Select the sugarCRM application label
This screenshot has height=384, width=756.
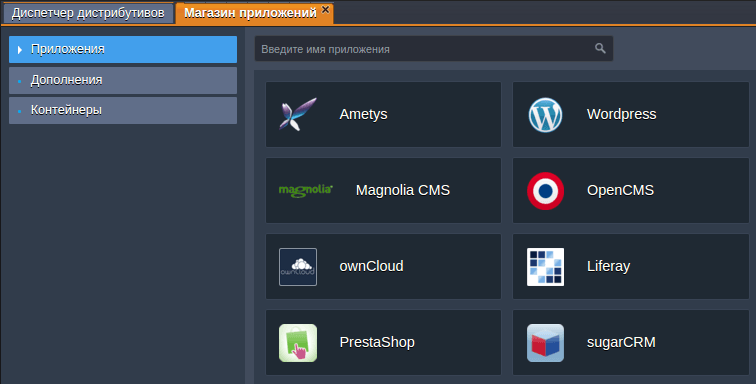621,343
